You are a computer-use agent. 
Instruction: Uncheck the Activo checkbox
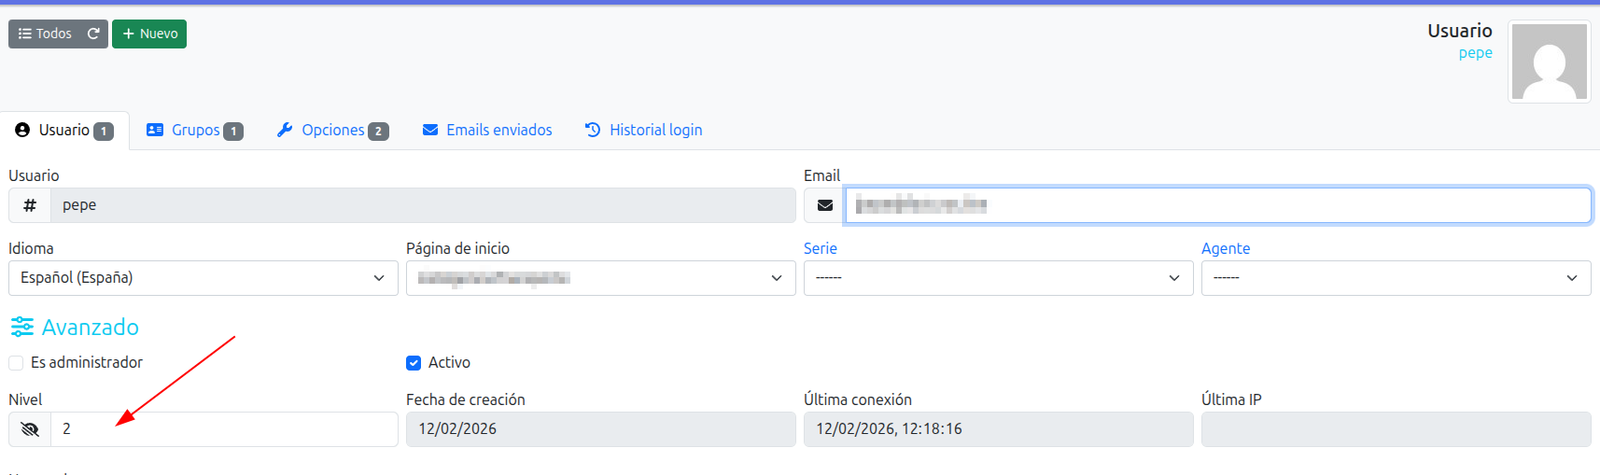413,363
